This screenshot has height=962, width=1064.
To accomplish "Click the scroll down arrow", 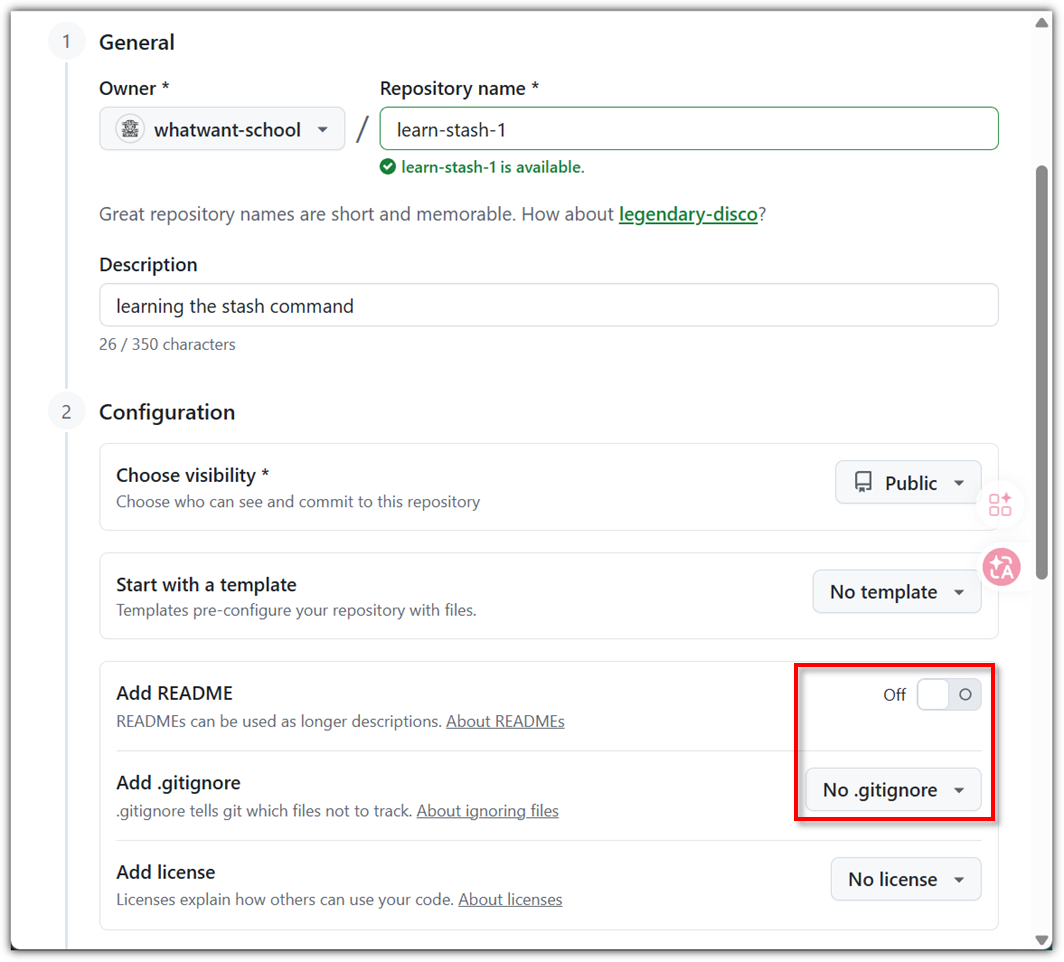I will [x=1042, y=940].
